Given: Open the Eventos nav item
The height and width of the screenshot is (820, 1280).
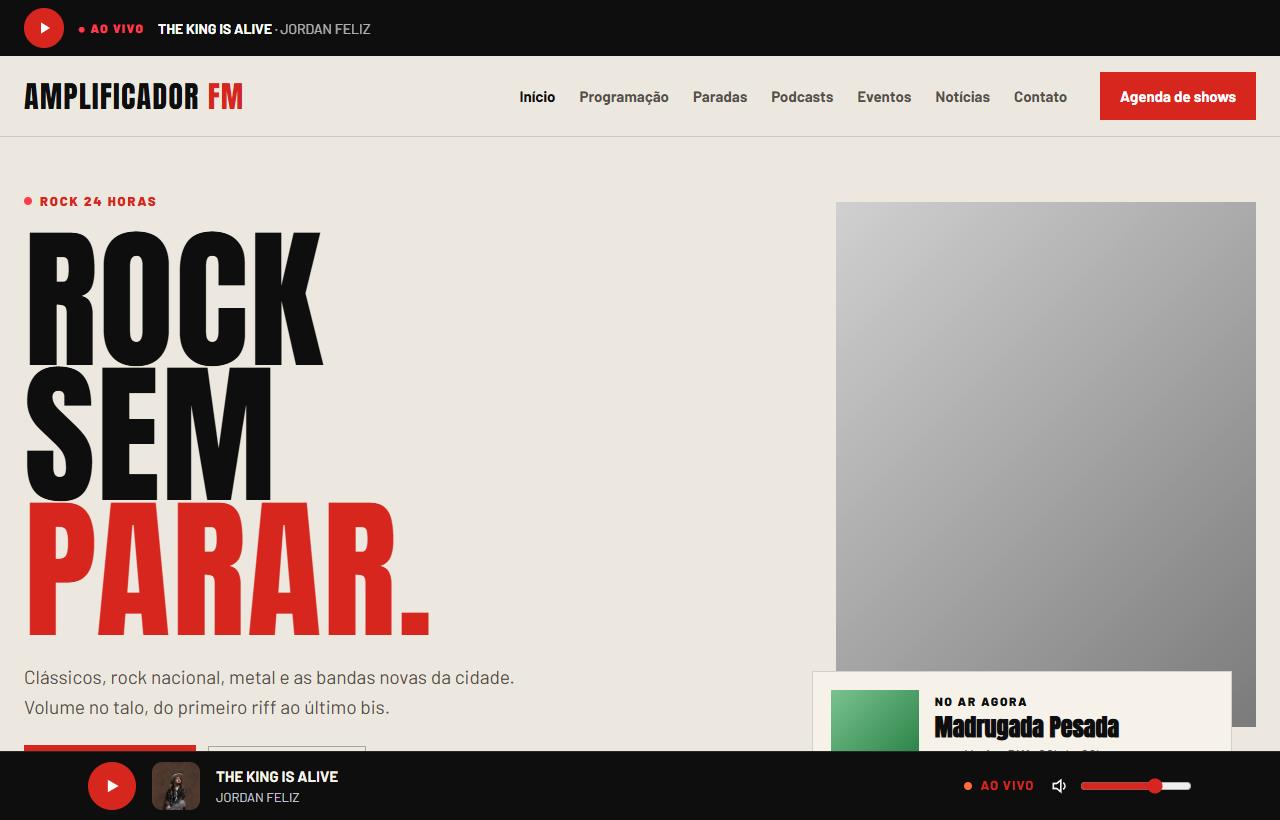Looking at the screenshot, I should click(x=884, y=97).
